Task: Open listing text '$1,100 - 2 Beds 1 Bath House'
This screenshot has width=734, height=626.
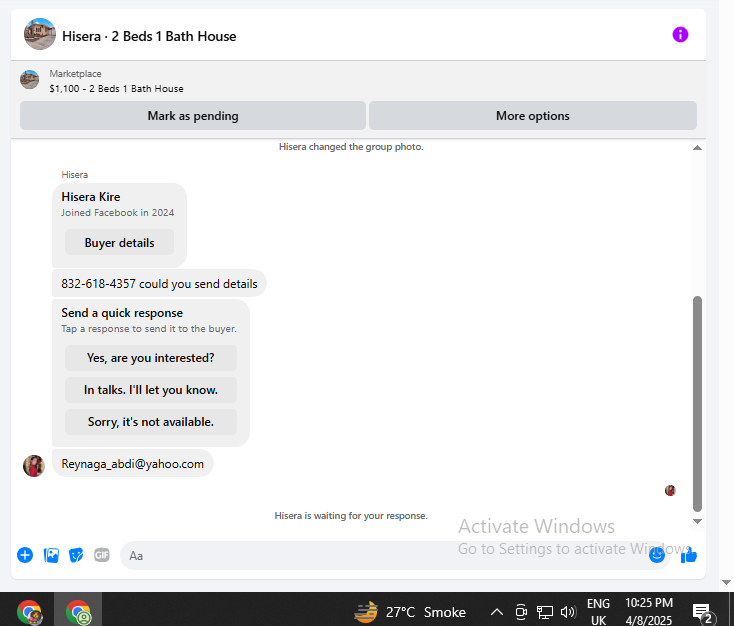Action: 116,88
